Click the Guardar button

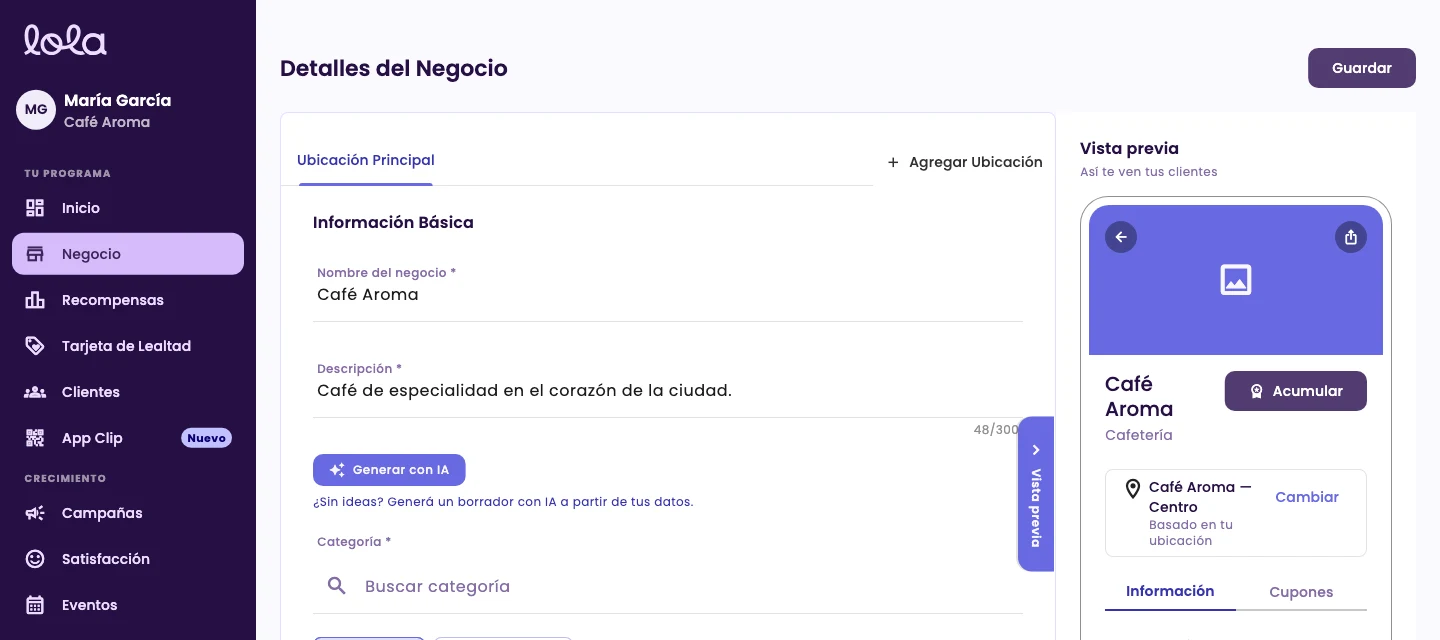click(x=1362, y=68)
